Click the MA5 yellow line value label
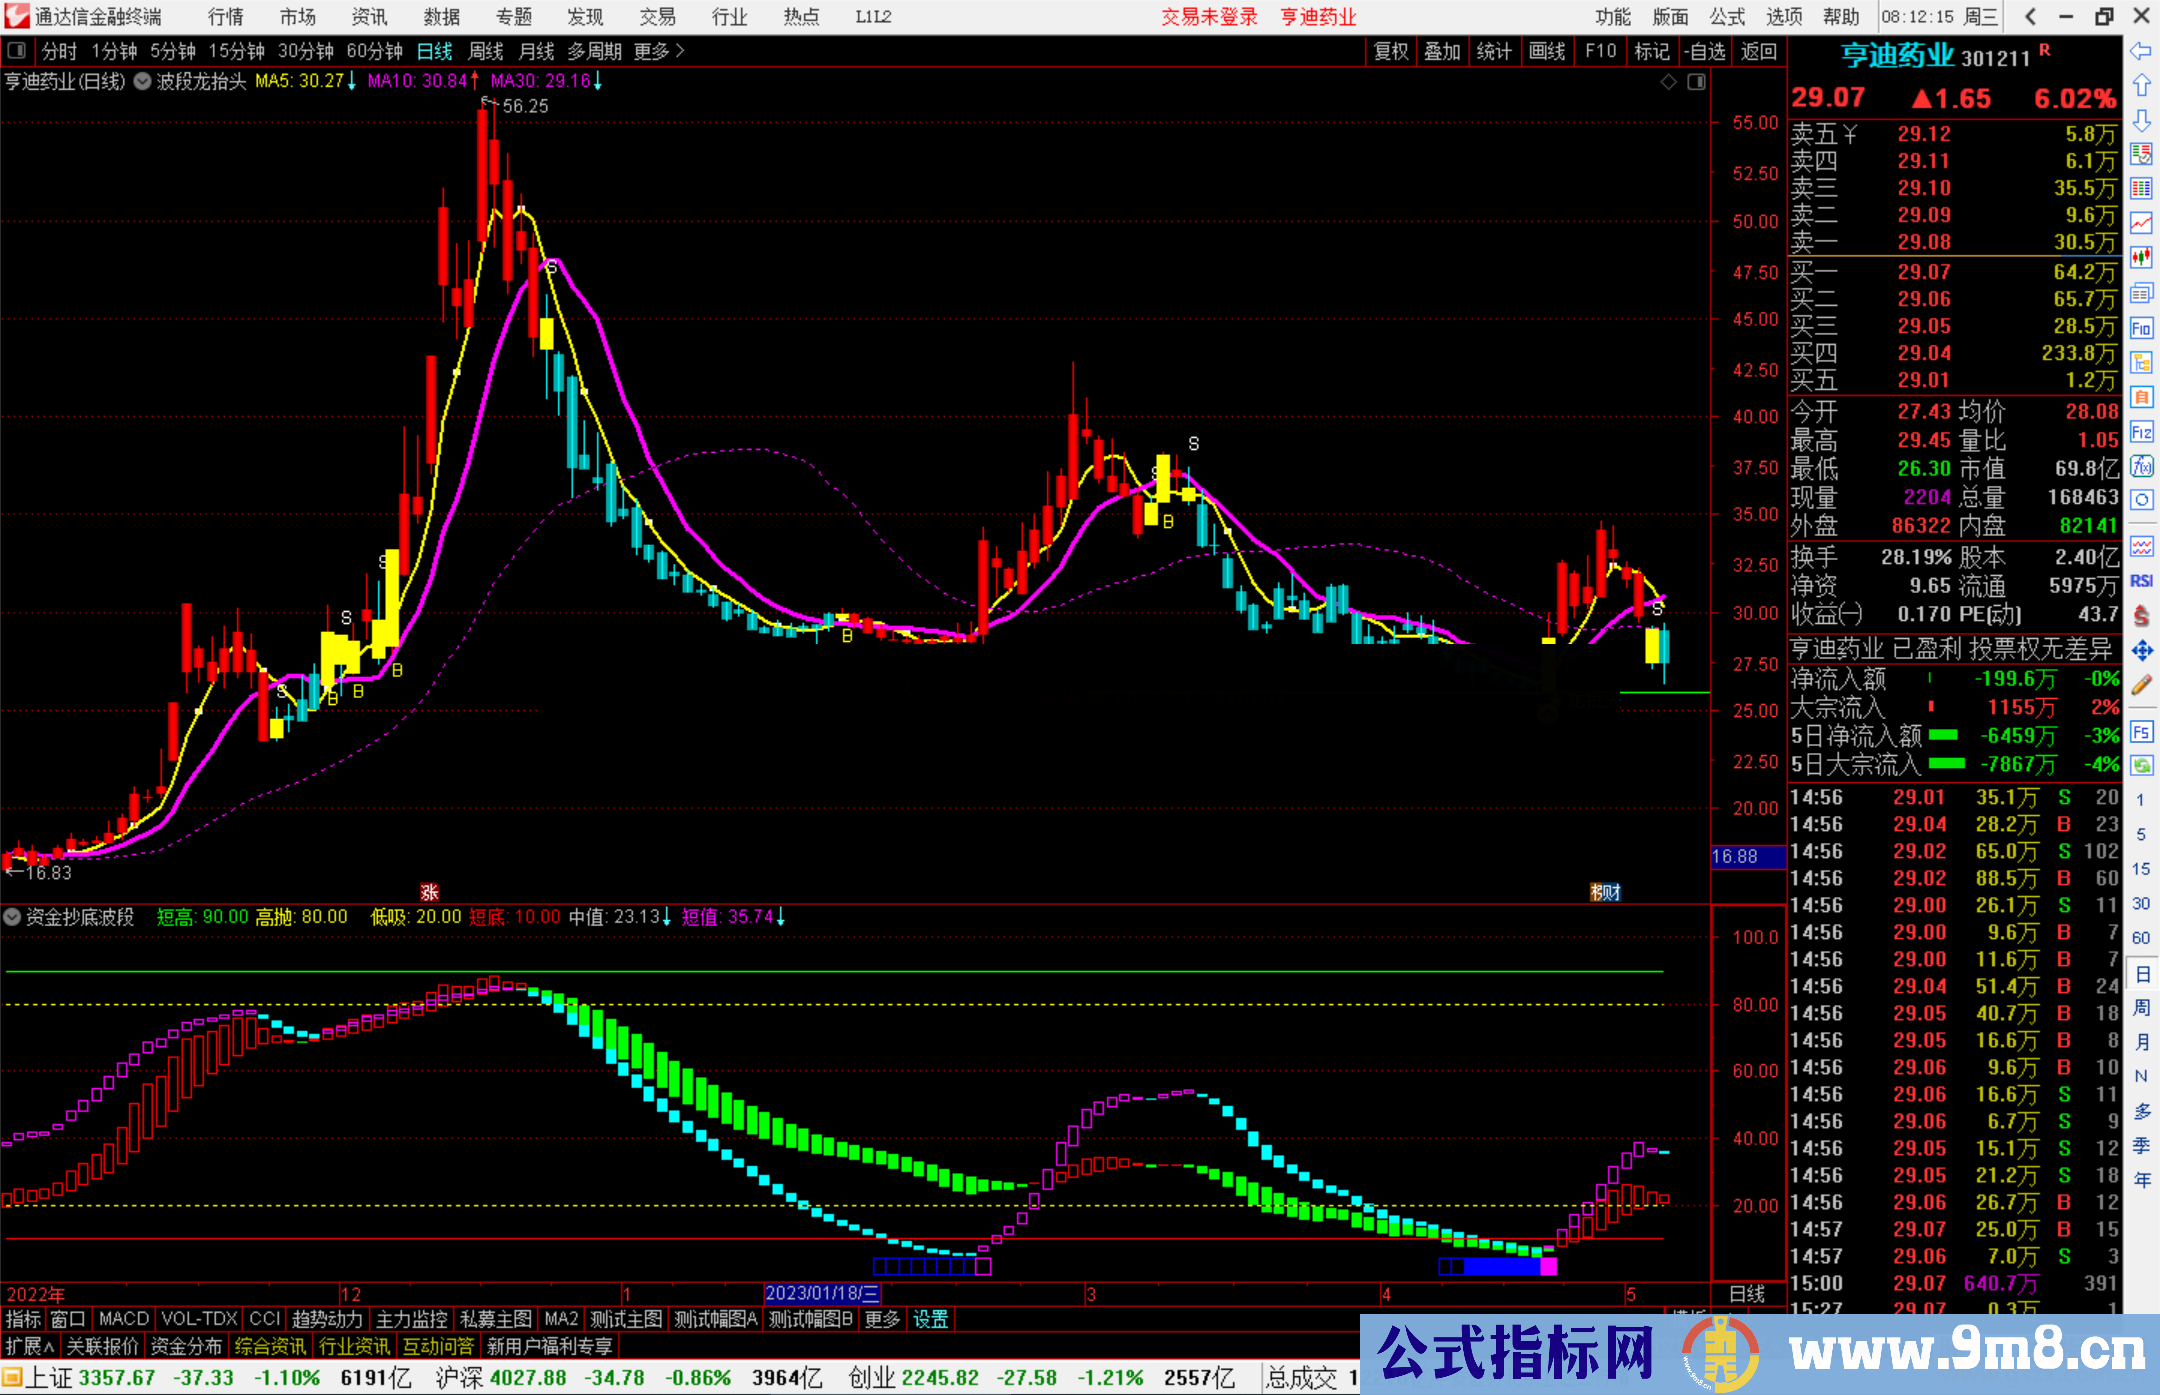This screenshot has height=1395, width=2160. (x=305, y=81)
